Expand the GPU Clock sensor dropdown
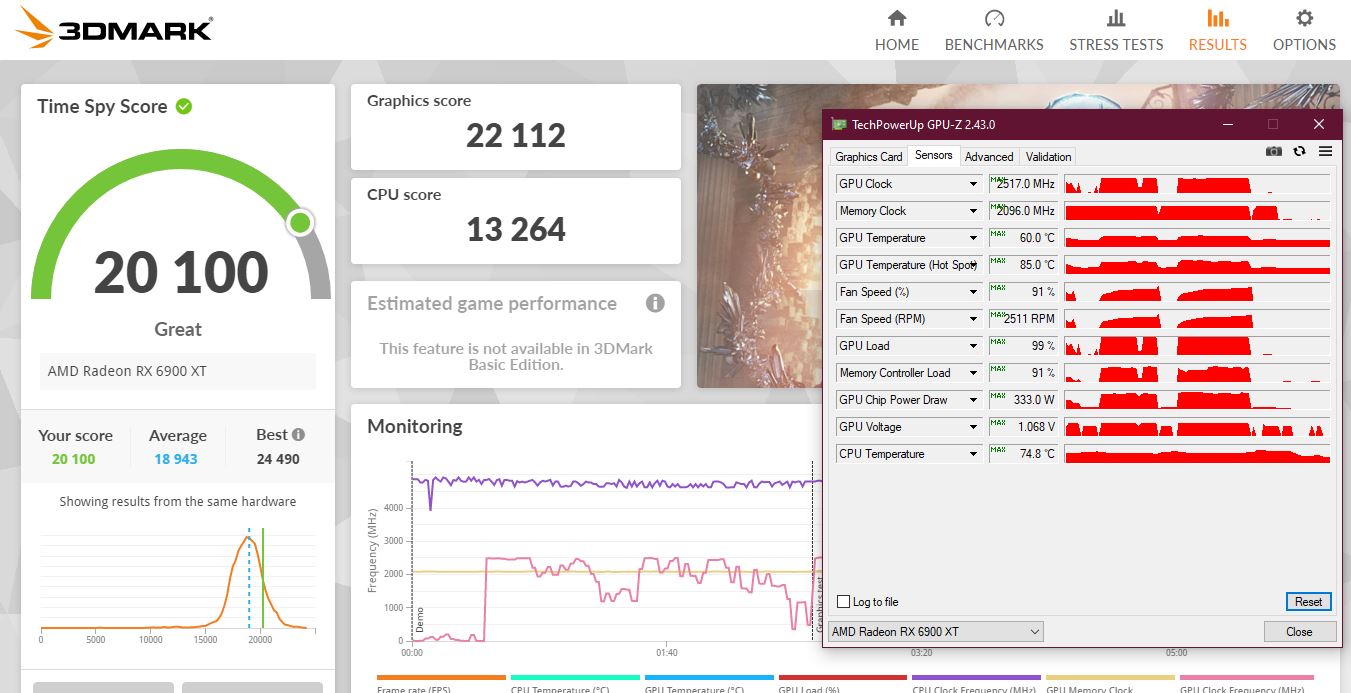 tap(973, 184)
